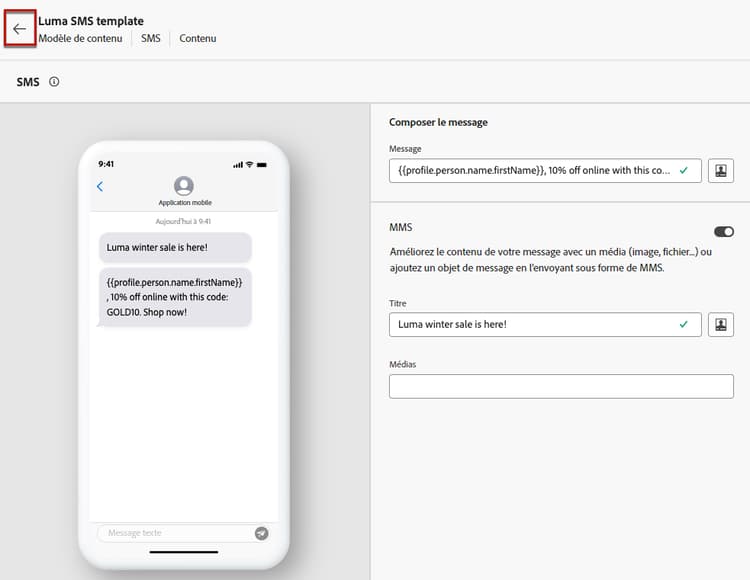Click the Composer le message heading
The image size is (750, 580).
click(438, 122)
